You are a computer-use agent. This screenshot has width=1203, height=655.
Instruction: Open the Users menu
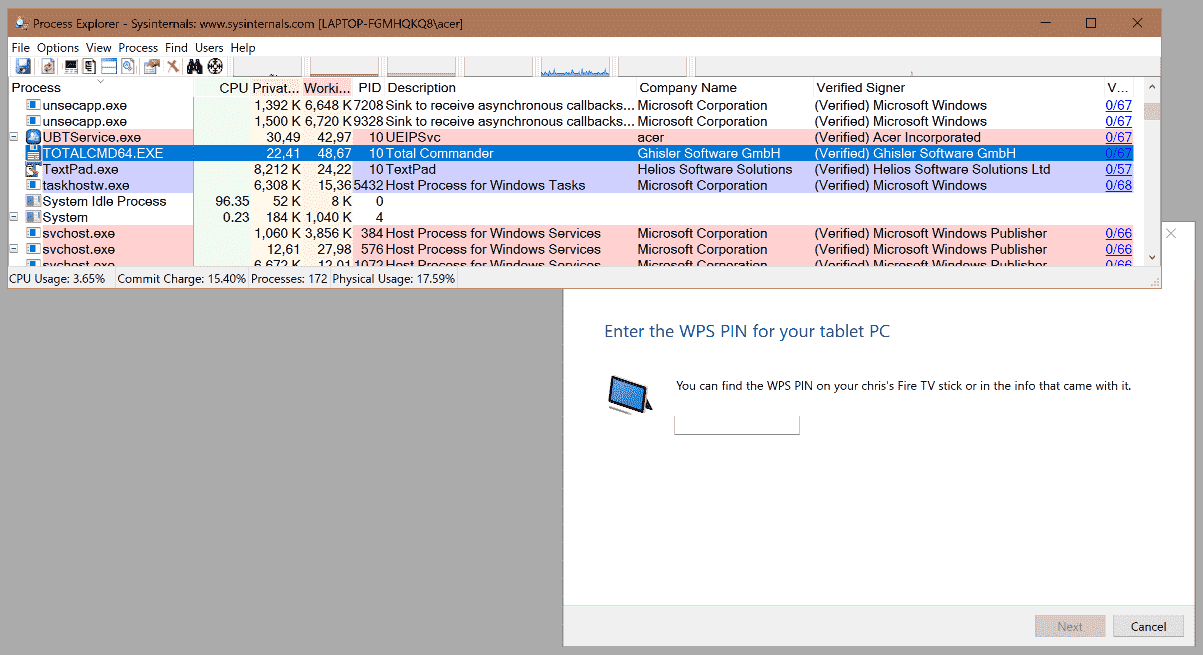tap(209, 47)
